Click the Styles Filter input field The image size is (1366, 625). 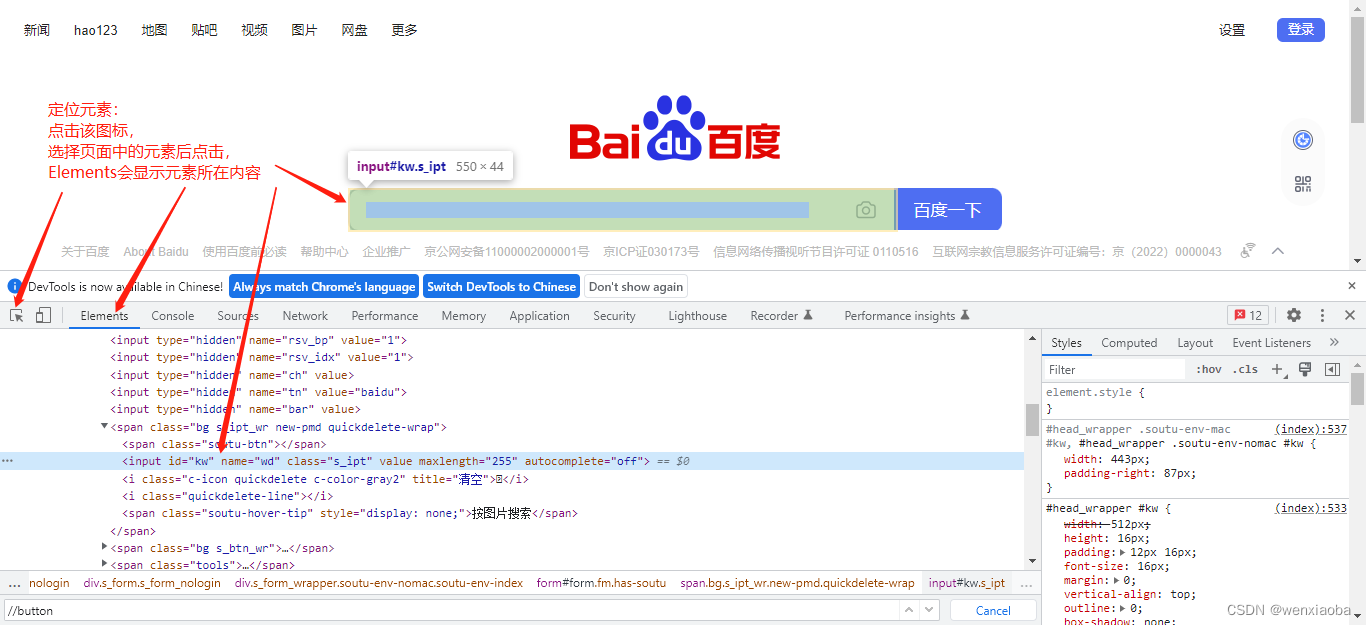[x=1116, y=370]
